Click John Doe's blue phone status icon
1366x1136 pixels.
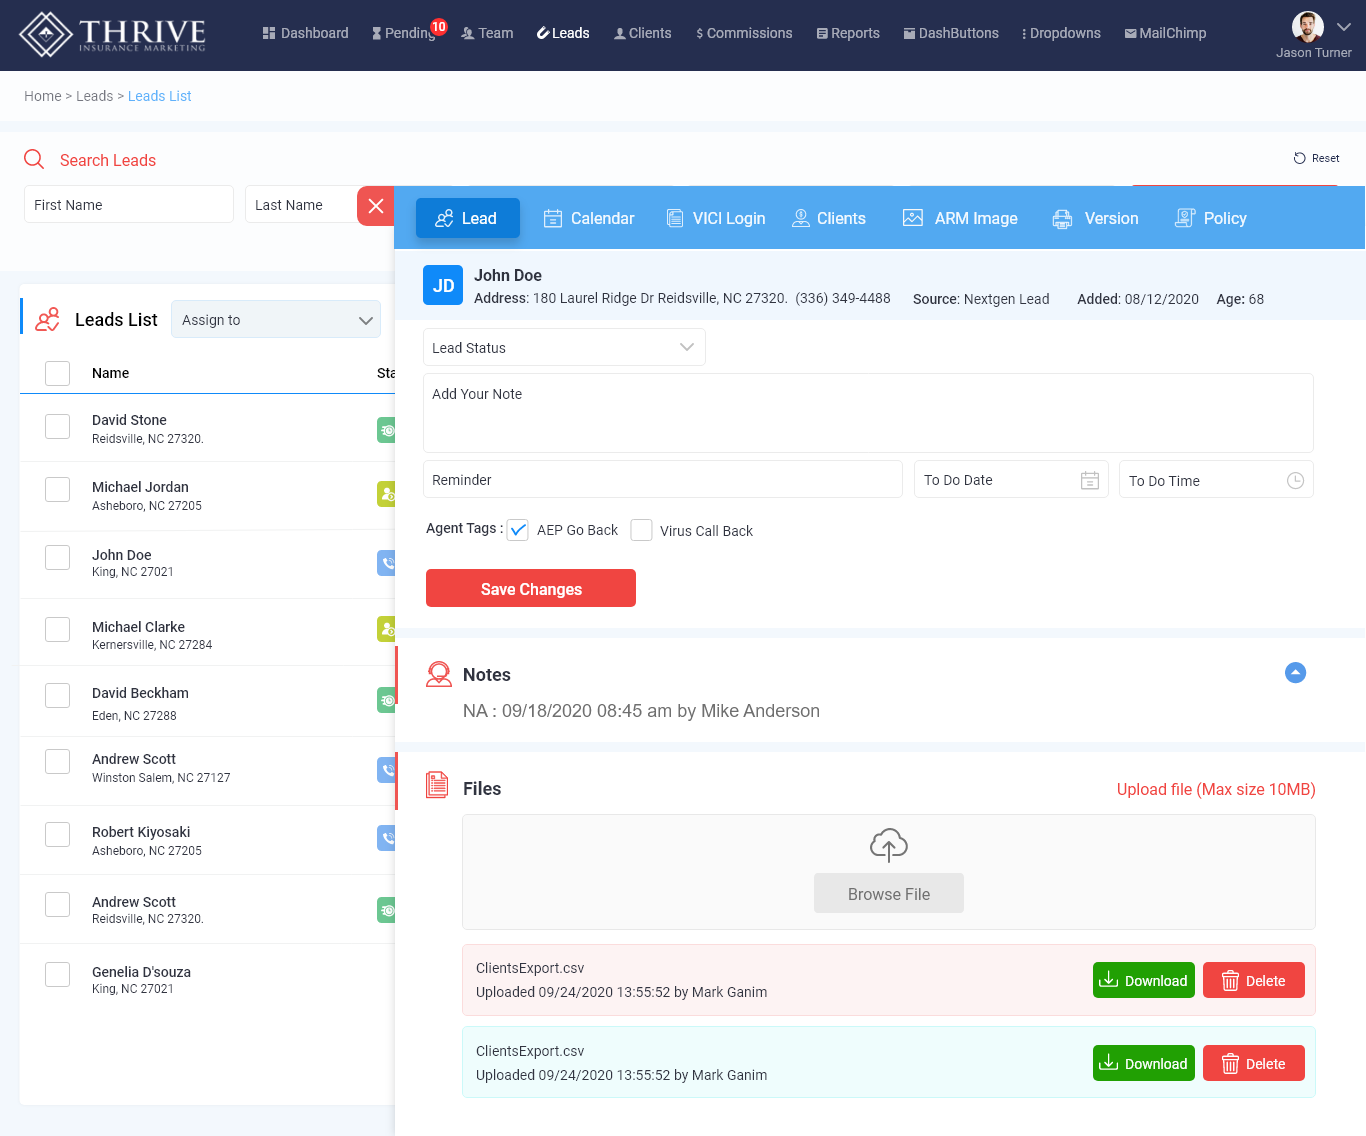pos(386,563)
